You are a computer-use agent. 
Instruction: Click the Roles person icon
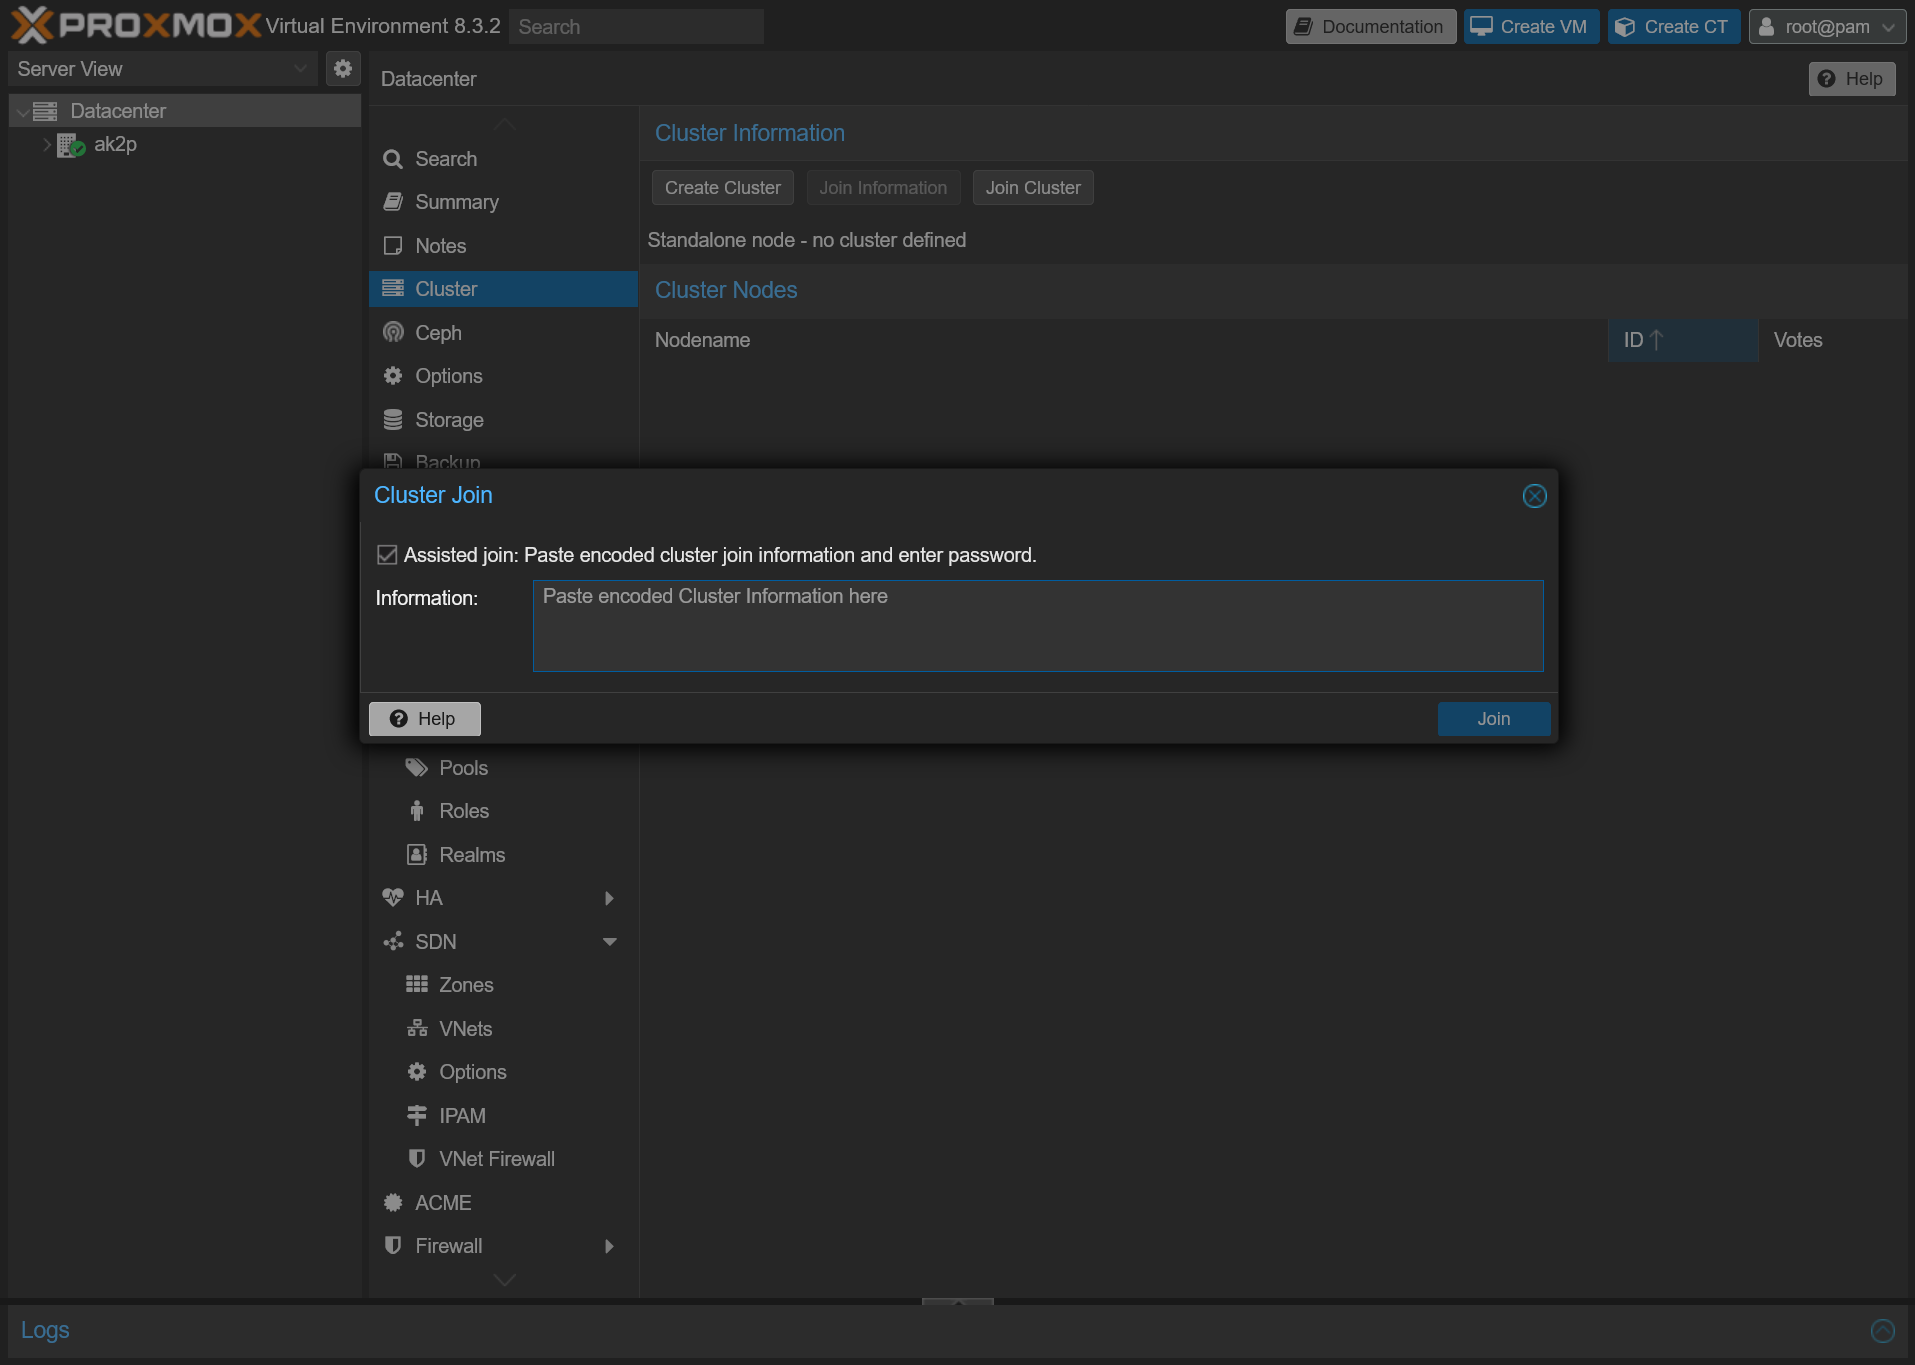coord(417,811)
